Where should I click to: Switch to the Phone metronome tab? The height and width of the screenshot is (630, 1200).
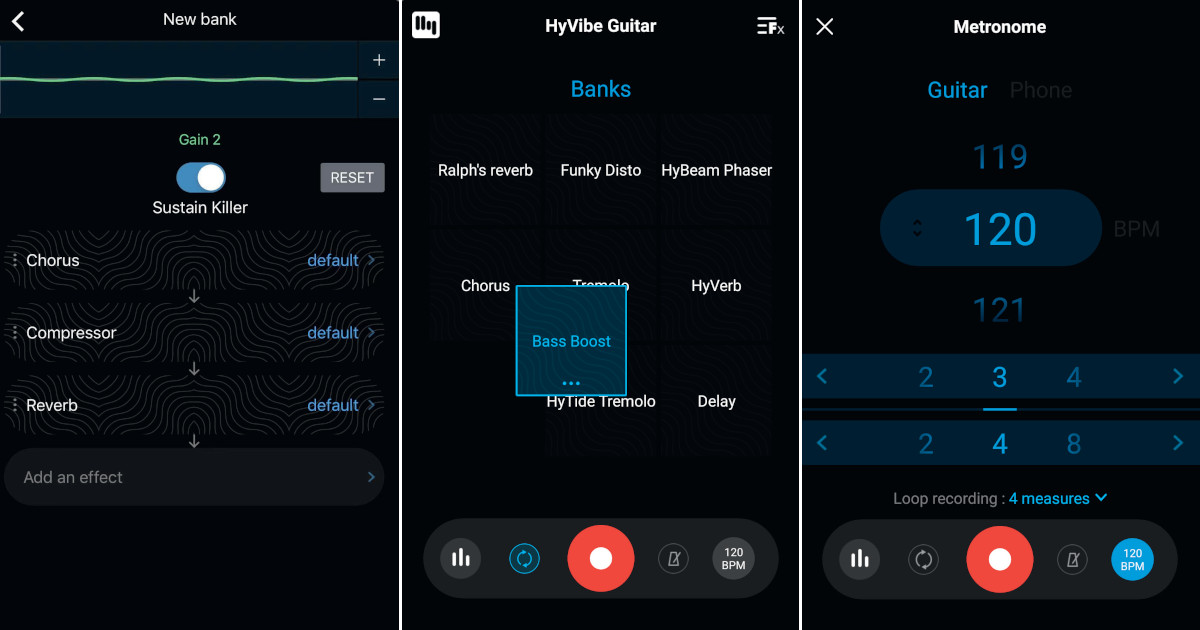tap(1041, 90)
